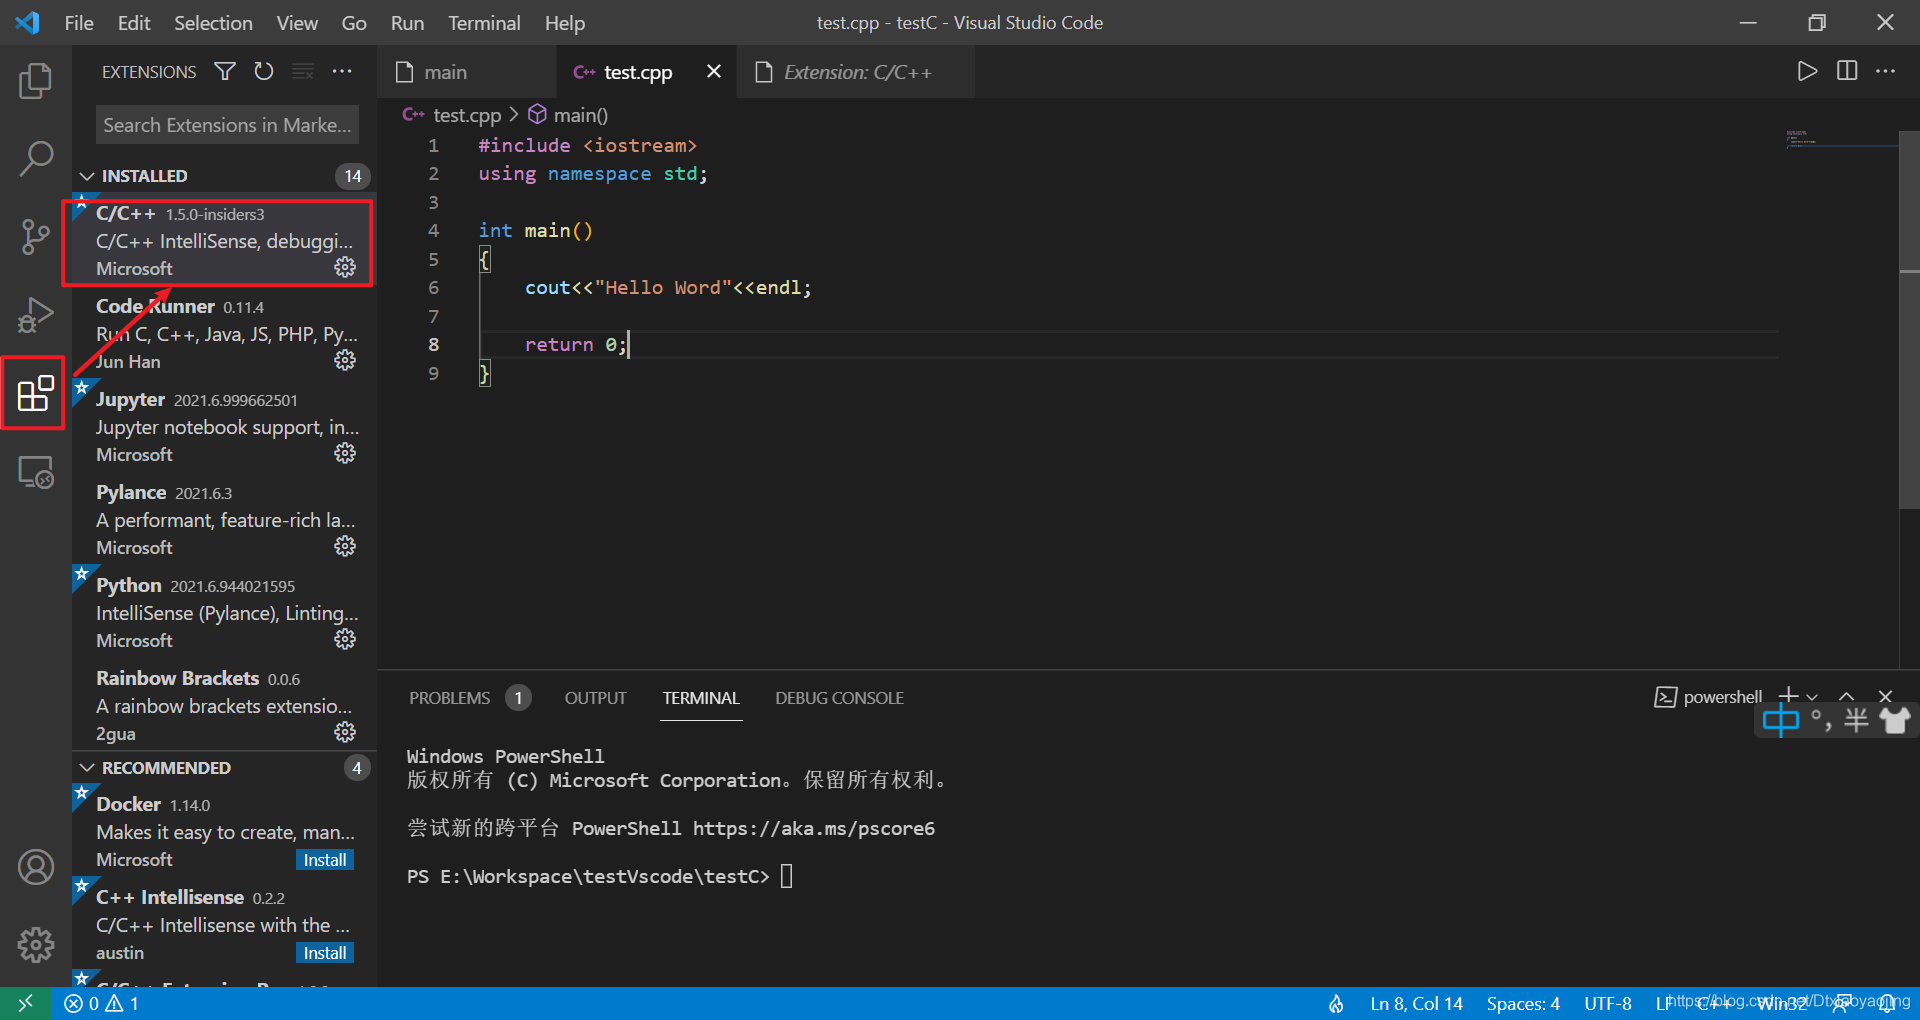This screenshot has height=1020, width=1920.
Task: Open the C/C++ extension manage gear
Action: [345, 268]
